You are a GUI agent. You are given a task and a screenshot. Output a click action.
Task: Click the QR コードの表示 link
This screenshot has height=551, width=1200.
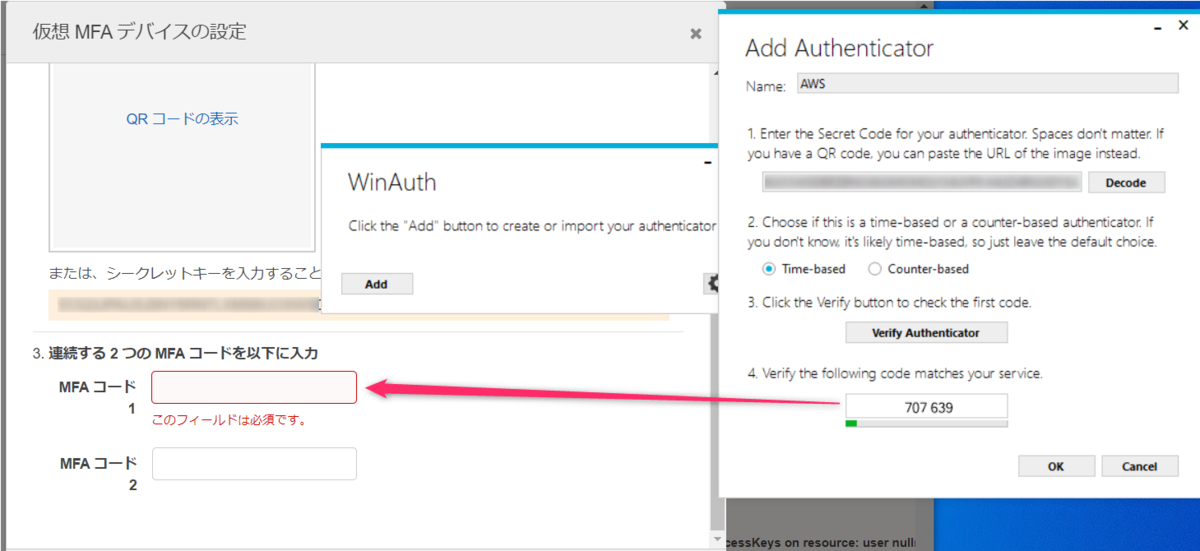click(182, 119)
